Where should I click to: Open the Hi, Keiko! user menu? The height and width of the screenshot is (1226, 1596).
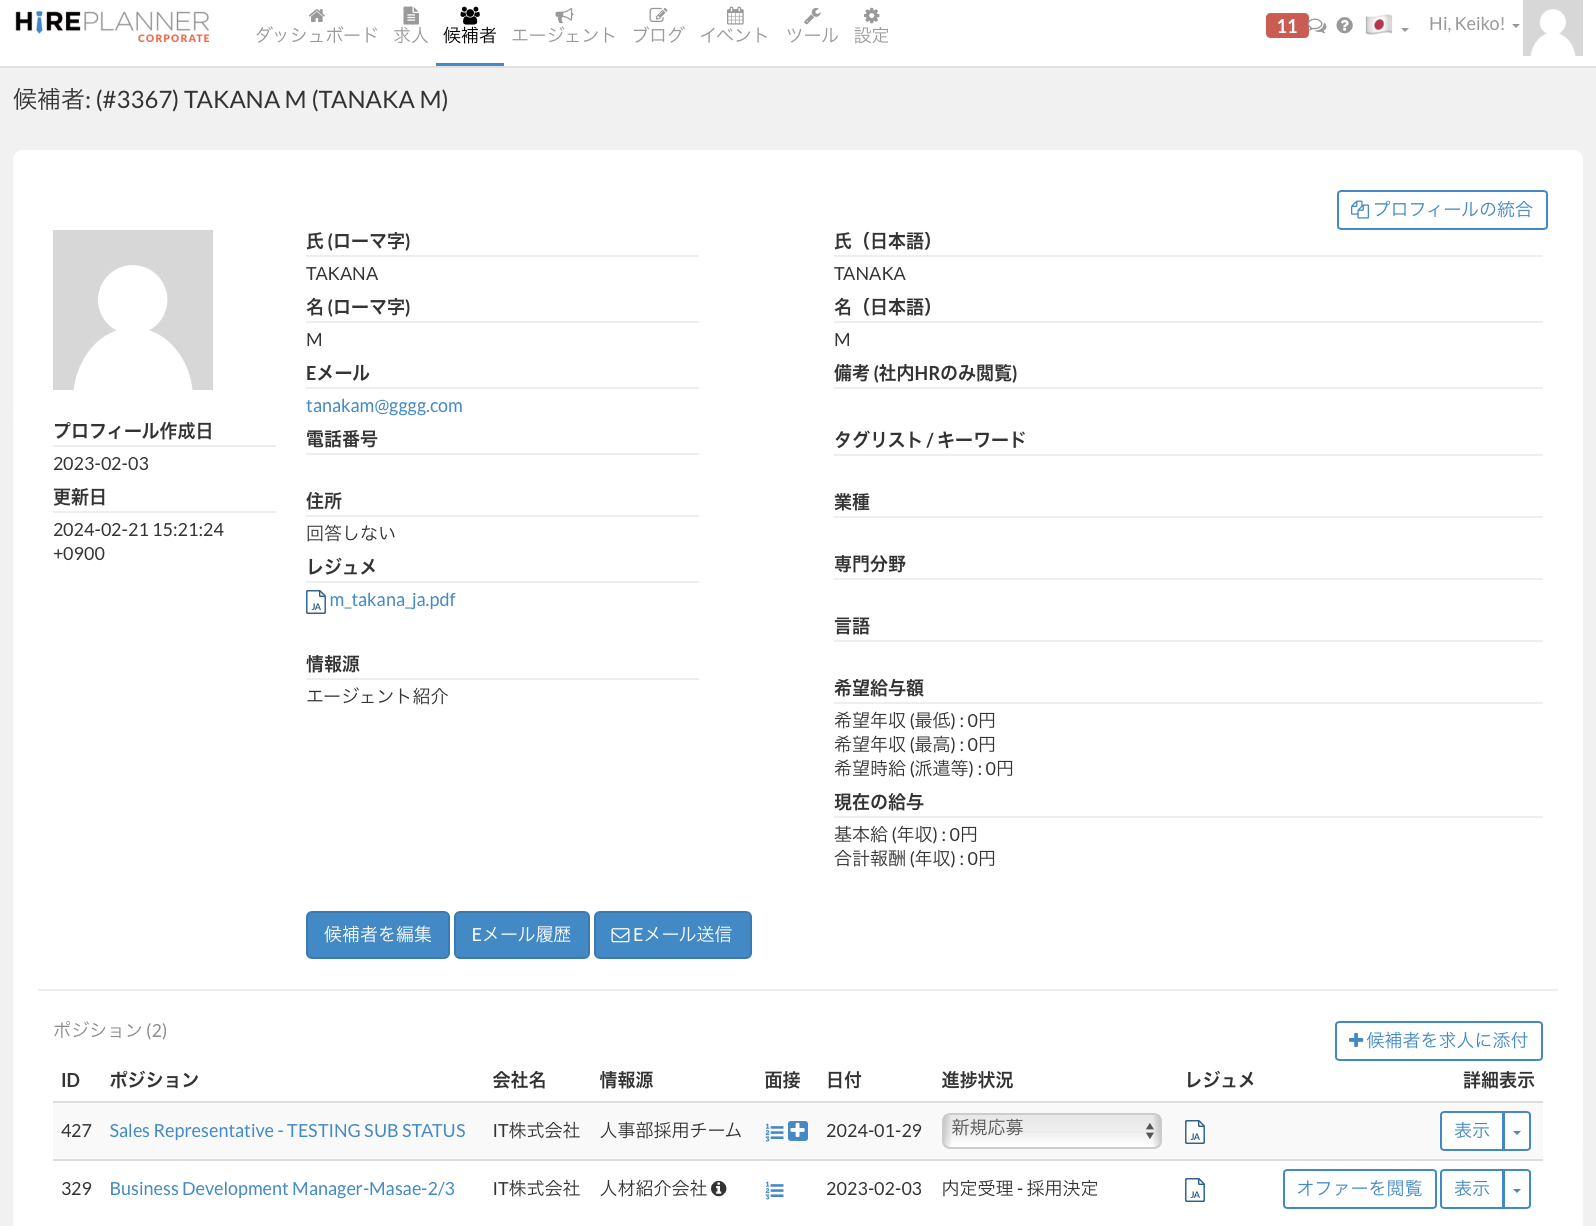click(1473, 25)
